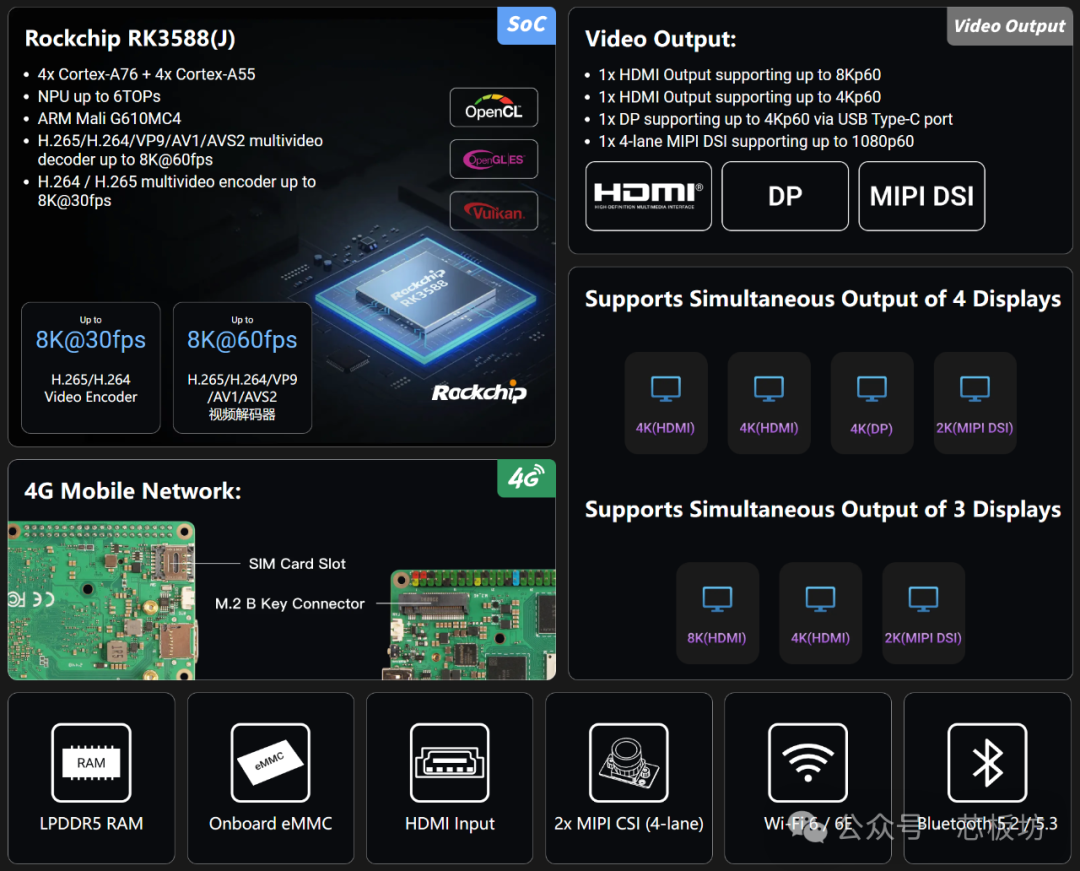Click the "4G Mobile Network:" heading
1080x871 pixels.
(133, 491)
